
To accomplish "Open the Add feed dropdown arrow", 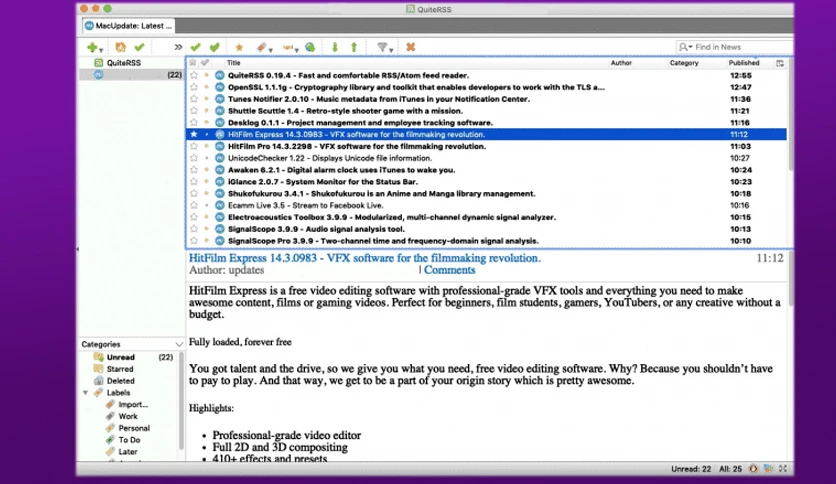I will coord(101,50).
